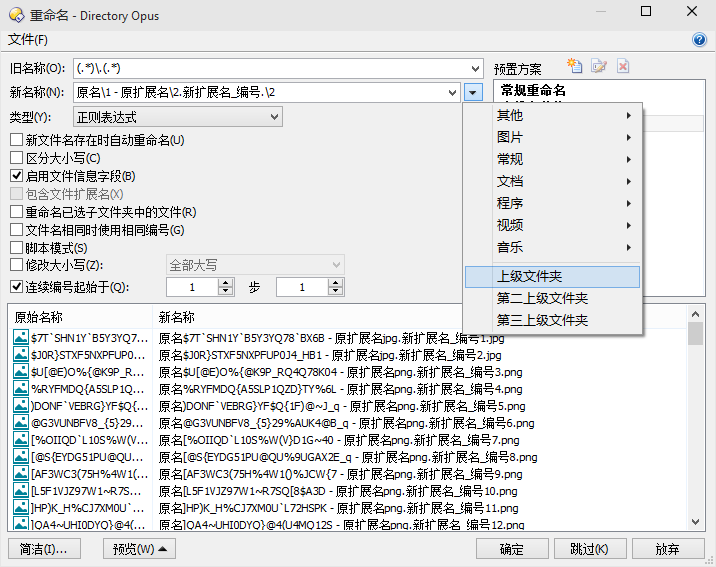Click the new preset icon
Viewport: 716px width, 567px height.
coord(575,67)
